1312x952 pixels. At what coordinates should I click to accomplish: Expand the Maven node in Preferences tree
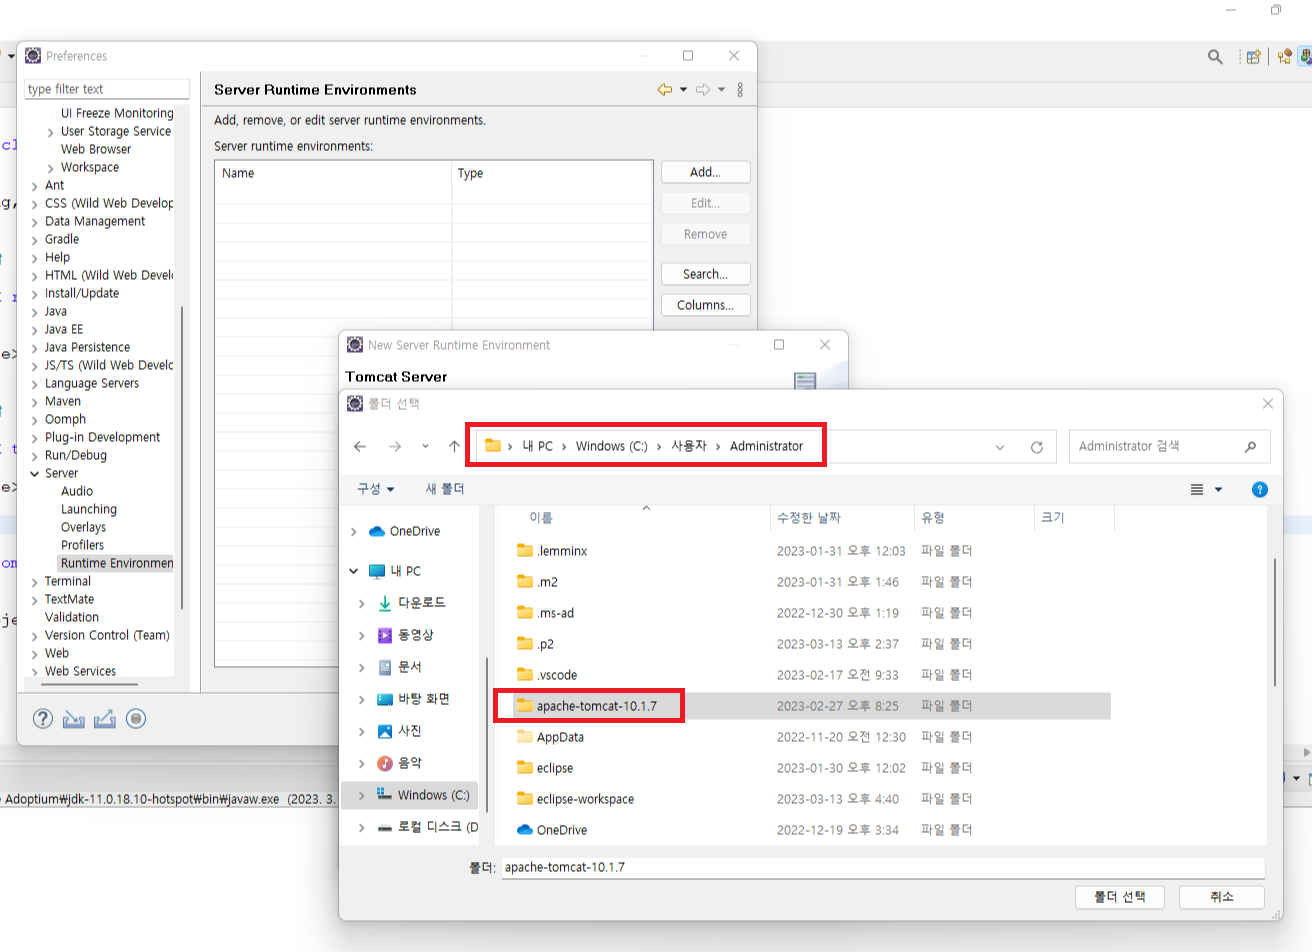coord(35,402)
